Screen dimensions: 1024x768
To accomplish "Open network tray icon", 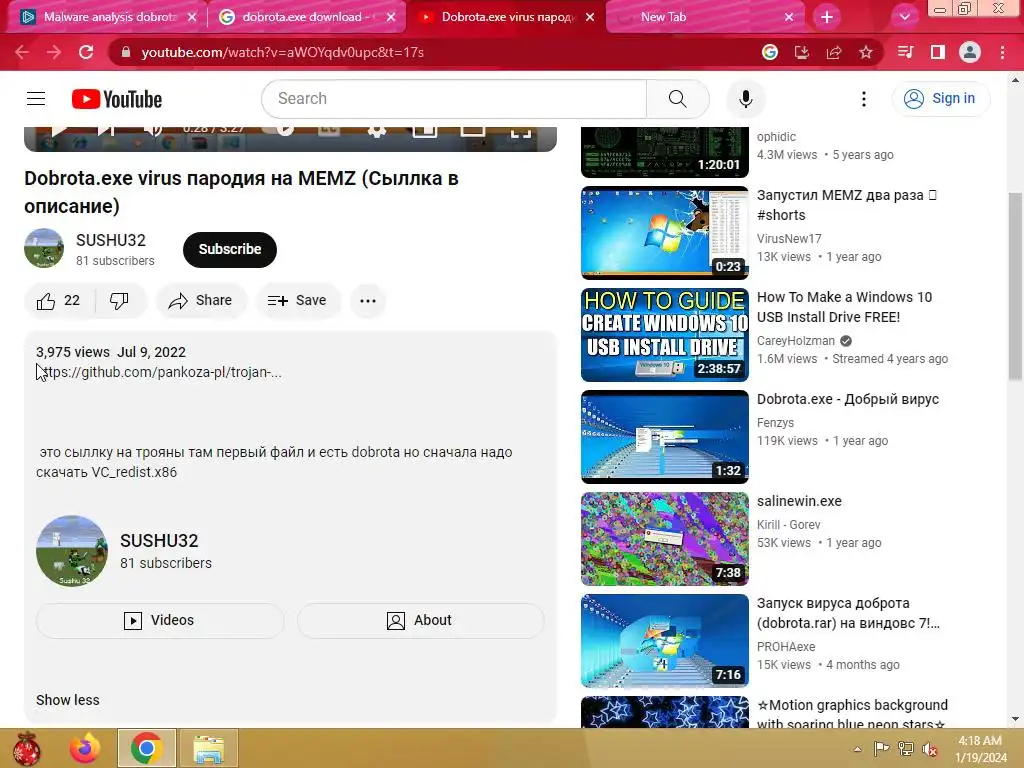I will (906, 749).
